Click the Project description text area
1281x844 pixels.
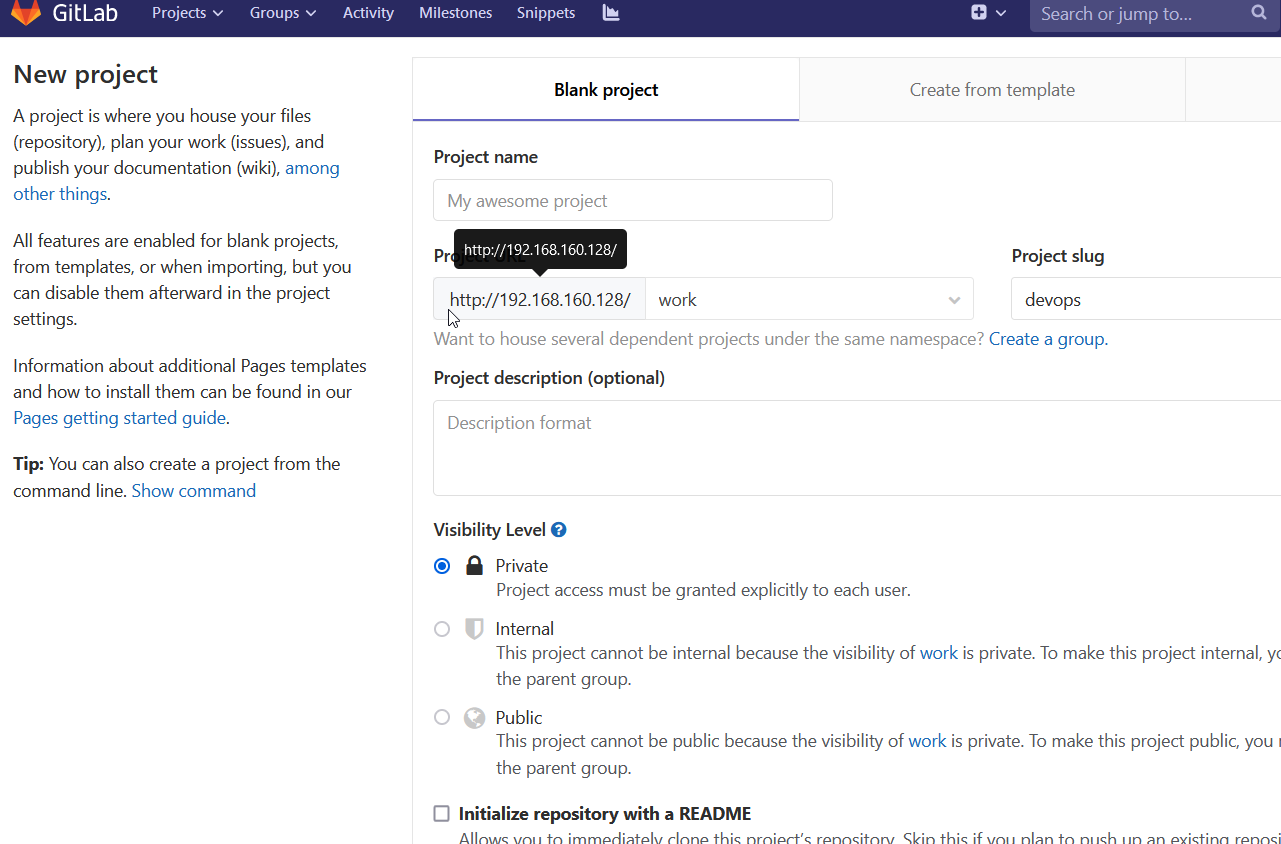pyautogui.click(x=857, y=448)
